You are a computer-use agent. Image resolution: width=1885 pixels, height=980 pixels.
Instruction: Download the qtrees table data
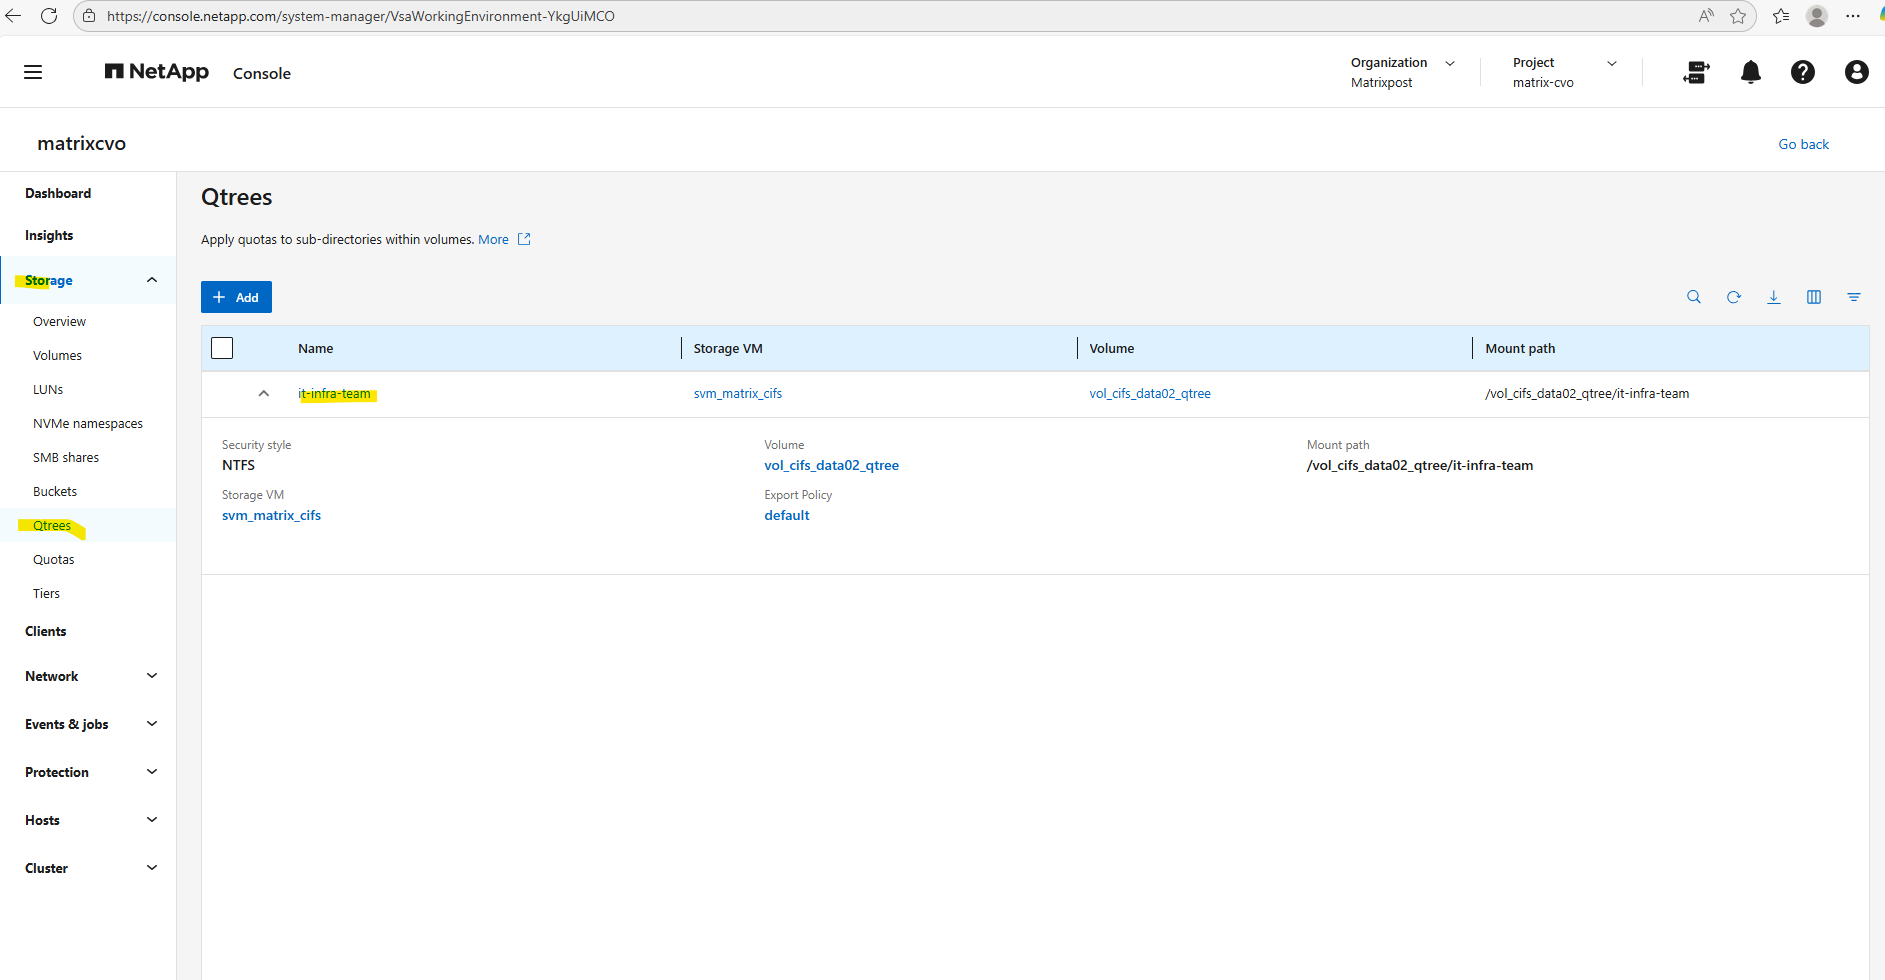click(x=1774, y=297)
